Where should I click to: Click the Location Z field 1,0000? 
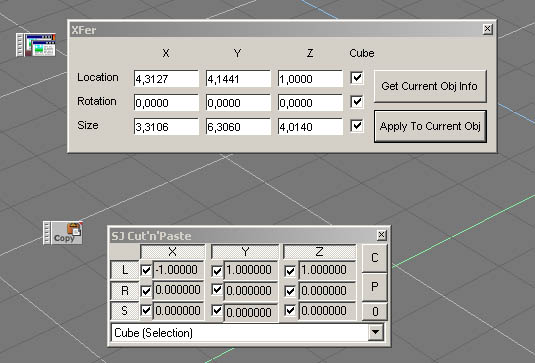click(x=310, y=79)
